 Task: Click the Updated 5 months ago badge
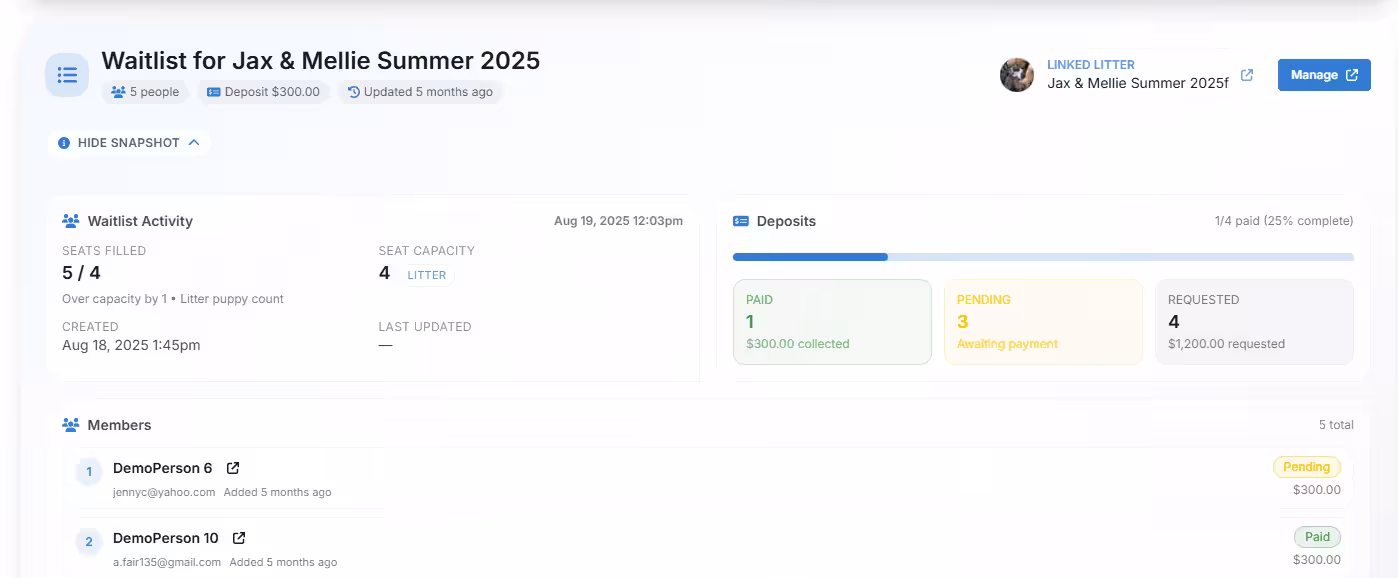(420, 92)
